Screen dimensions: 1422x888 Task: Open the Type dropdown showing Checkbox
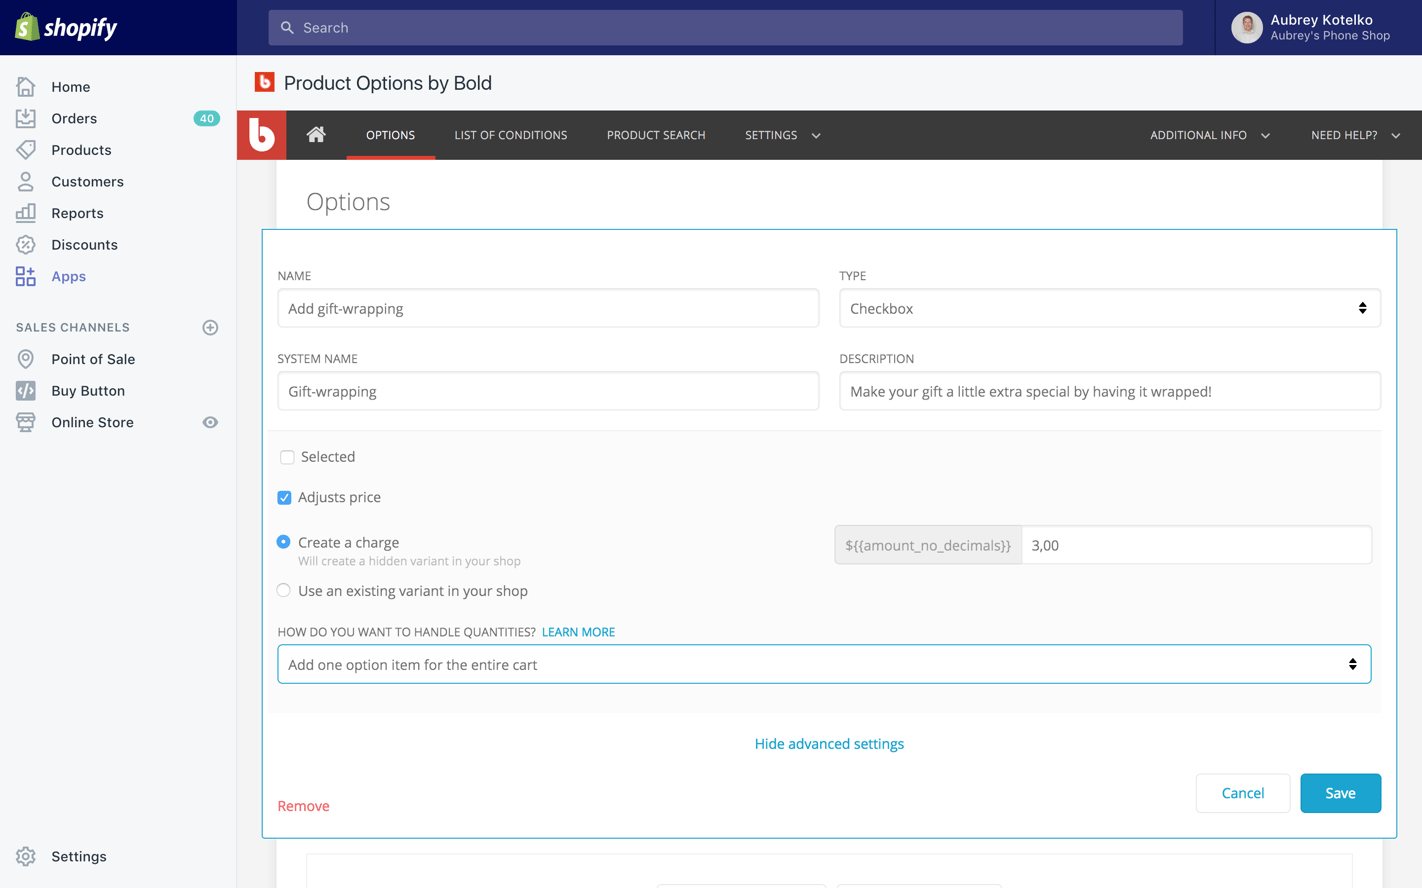[1109, 309]
